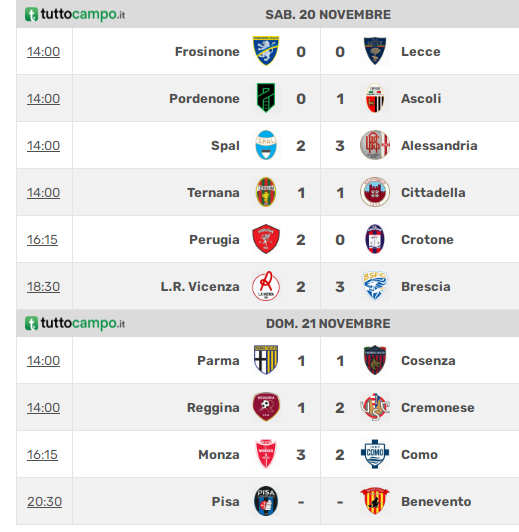Open the 20:30 Pisa–Benevento time link

pyautogui.click(x=44, y=501)
